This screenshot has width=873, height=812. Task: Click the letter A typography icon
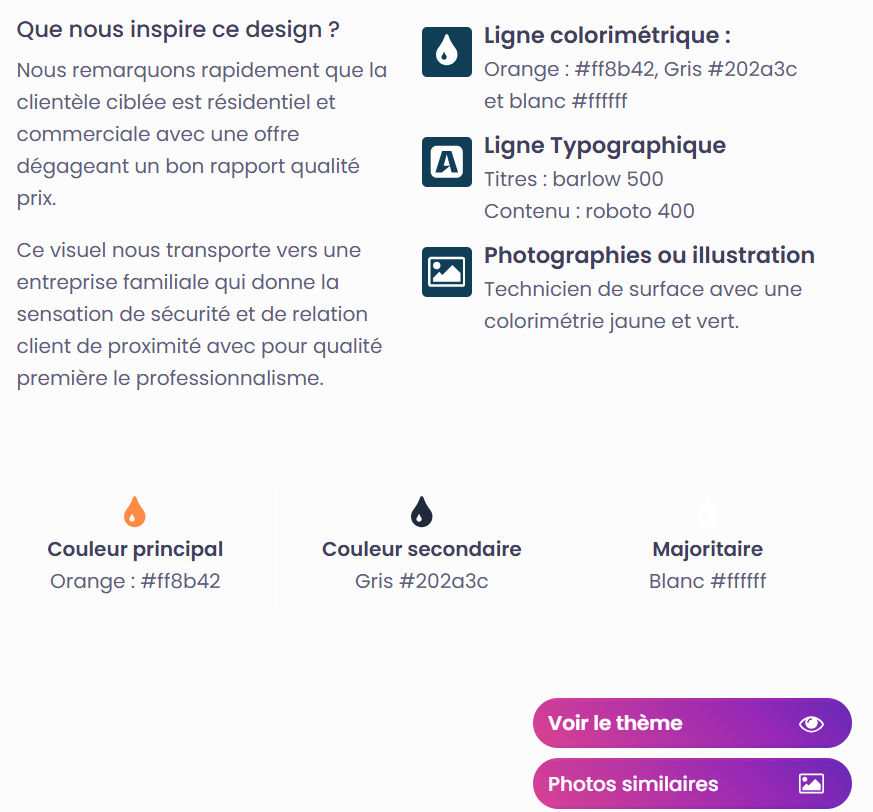click(x=447, y=162)
